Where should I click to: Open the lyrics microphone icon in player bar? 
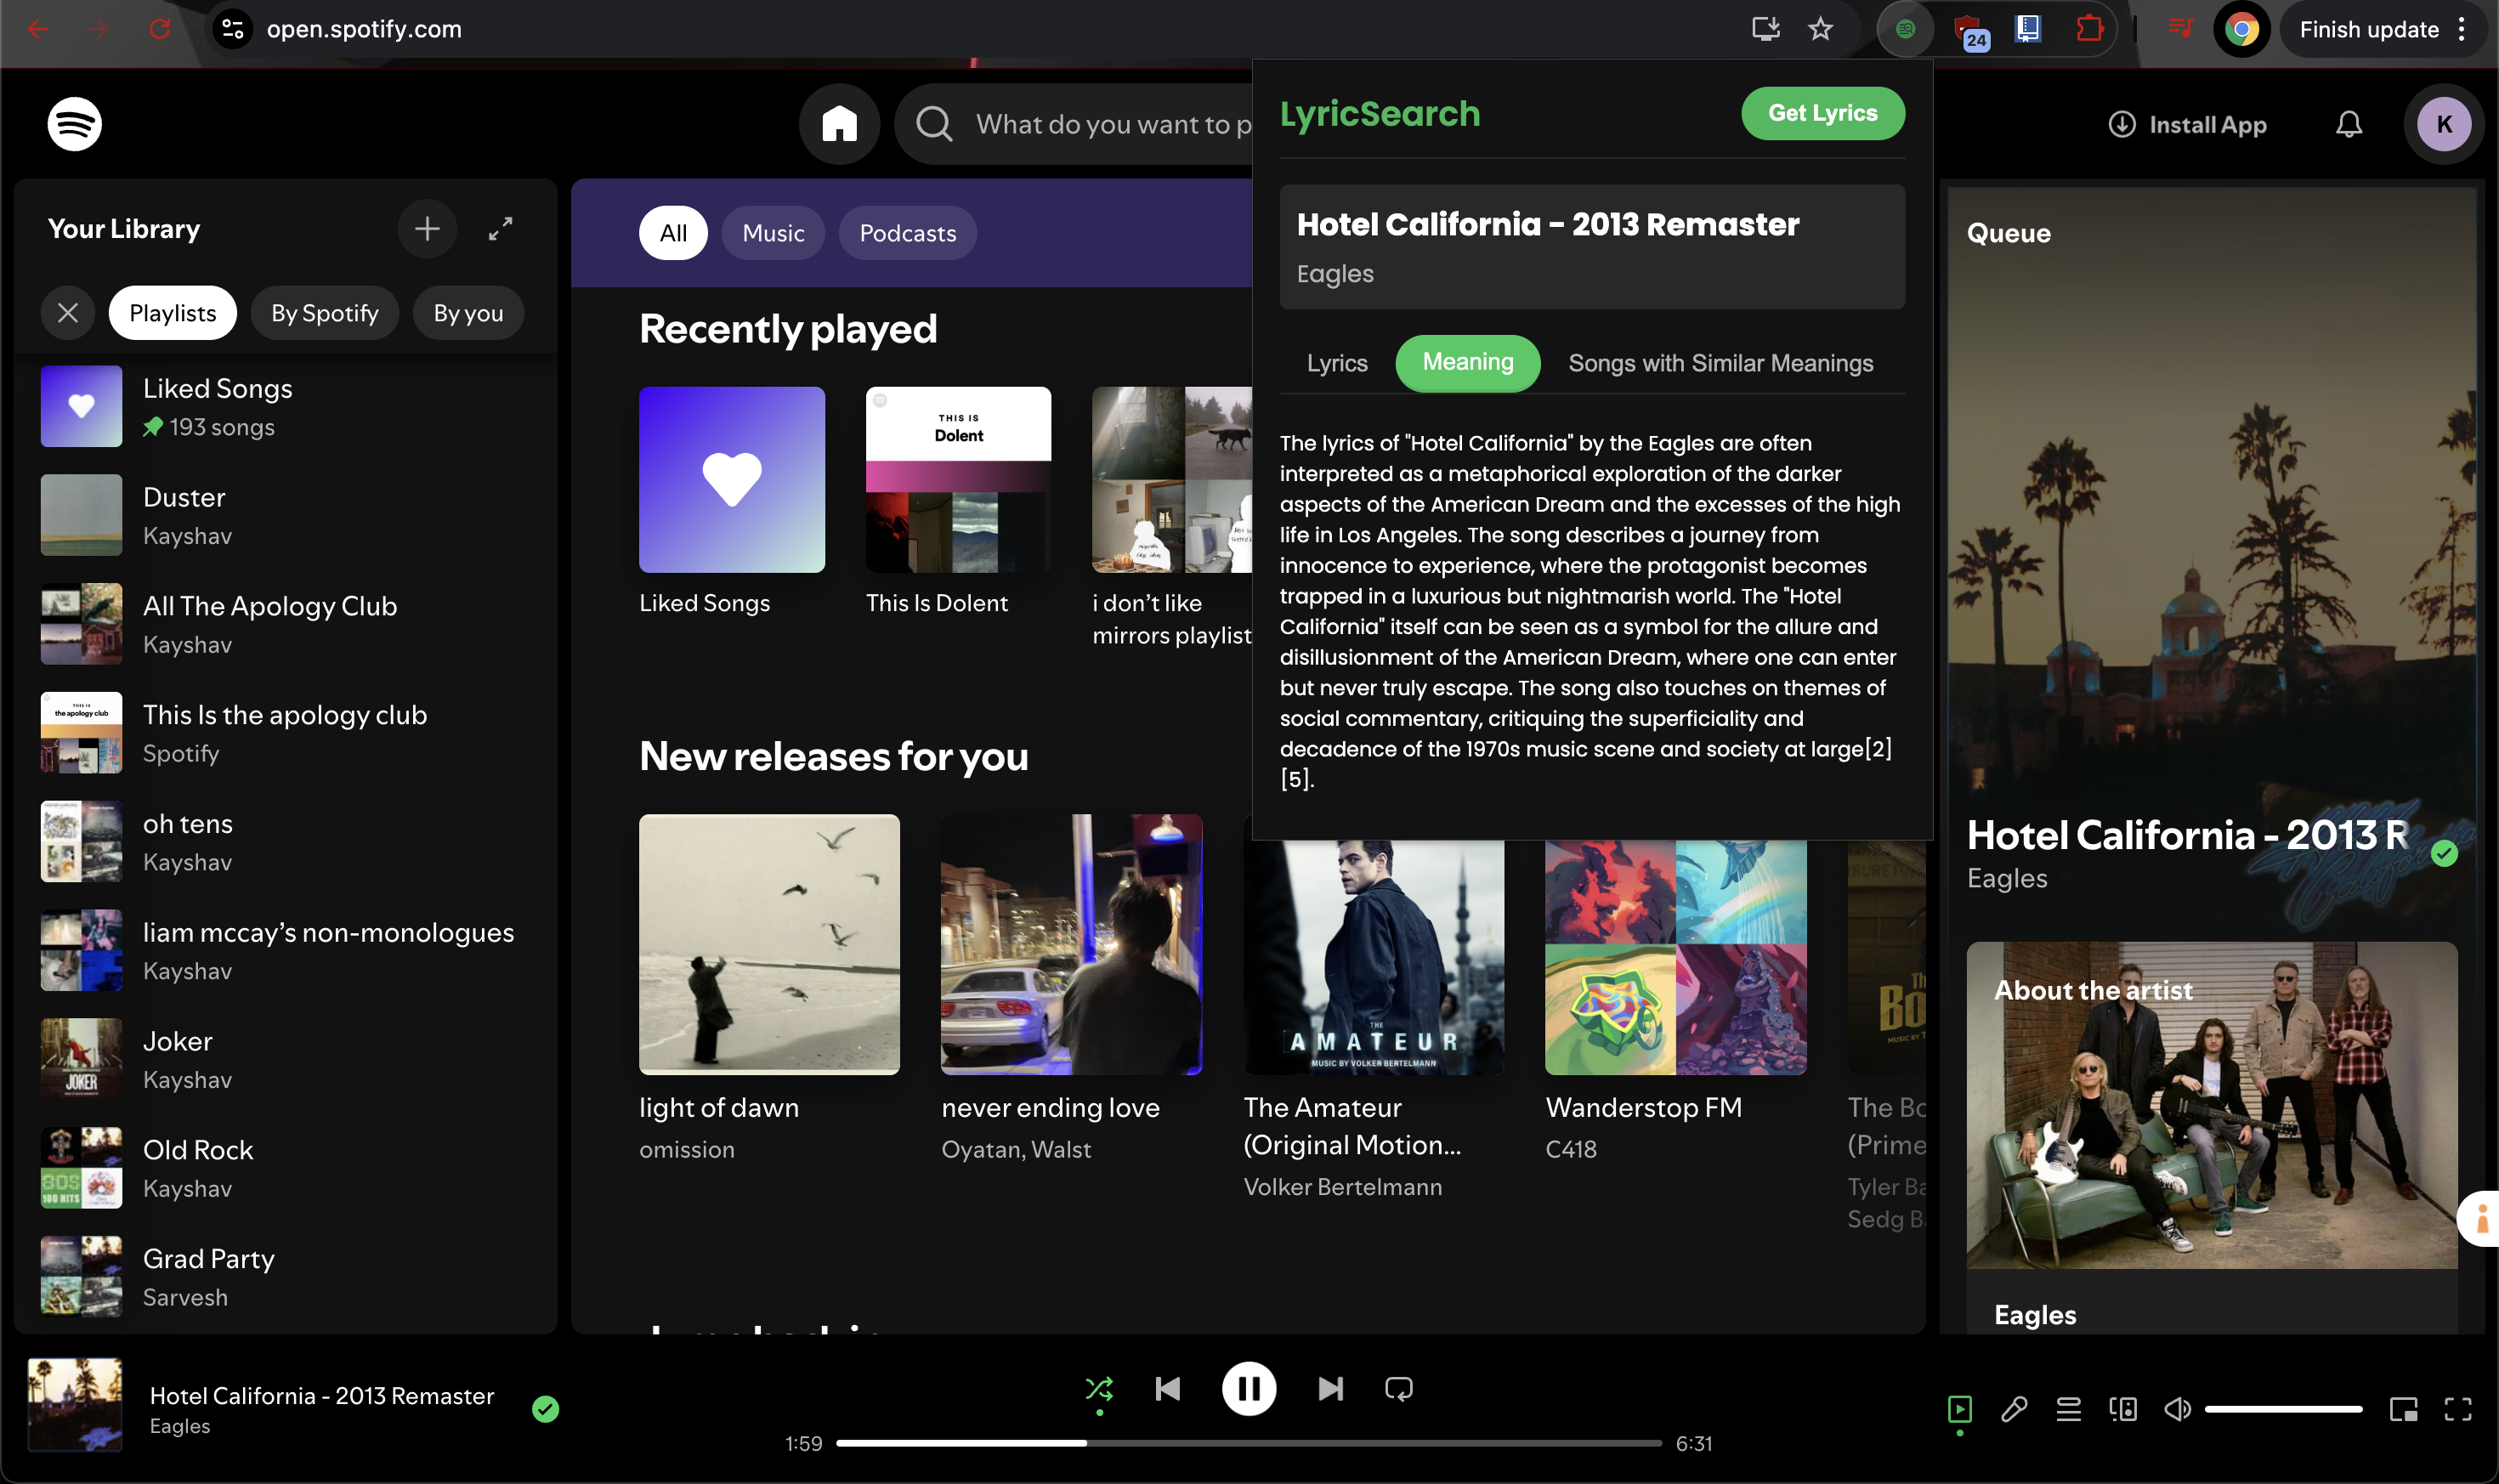pos(2013,1409)
